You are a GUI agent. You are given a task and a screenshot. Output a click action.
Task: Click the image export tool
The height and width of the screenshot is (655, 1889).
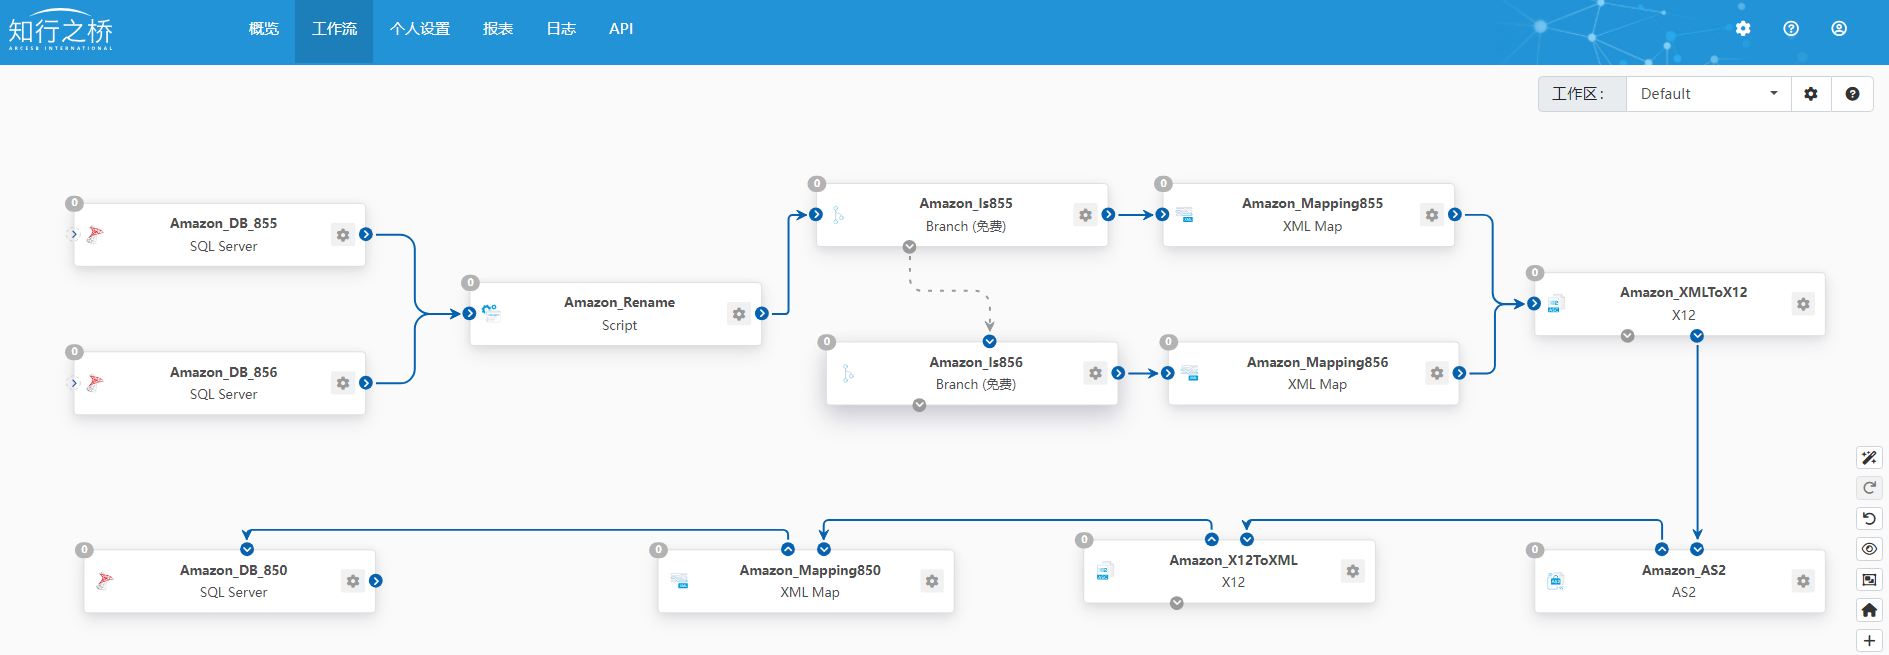(x=1869, y=580)
